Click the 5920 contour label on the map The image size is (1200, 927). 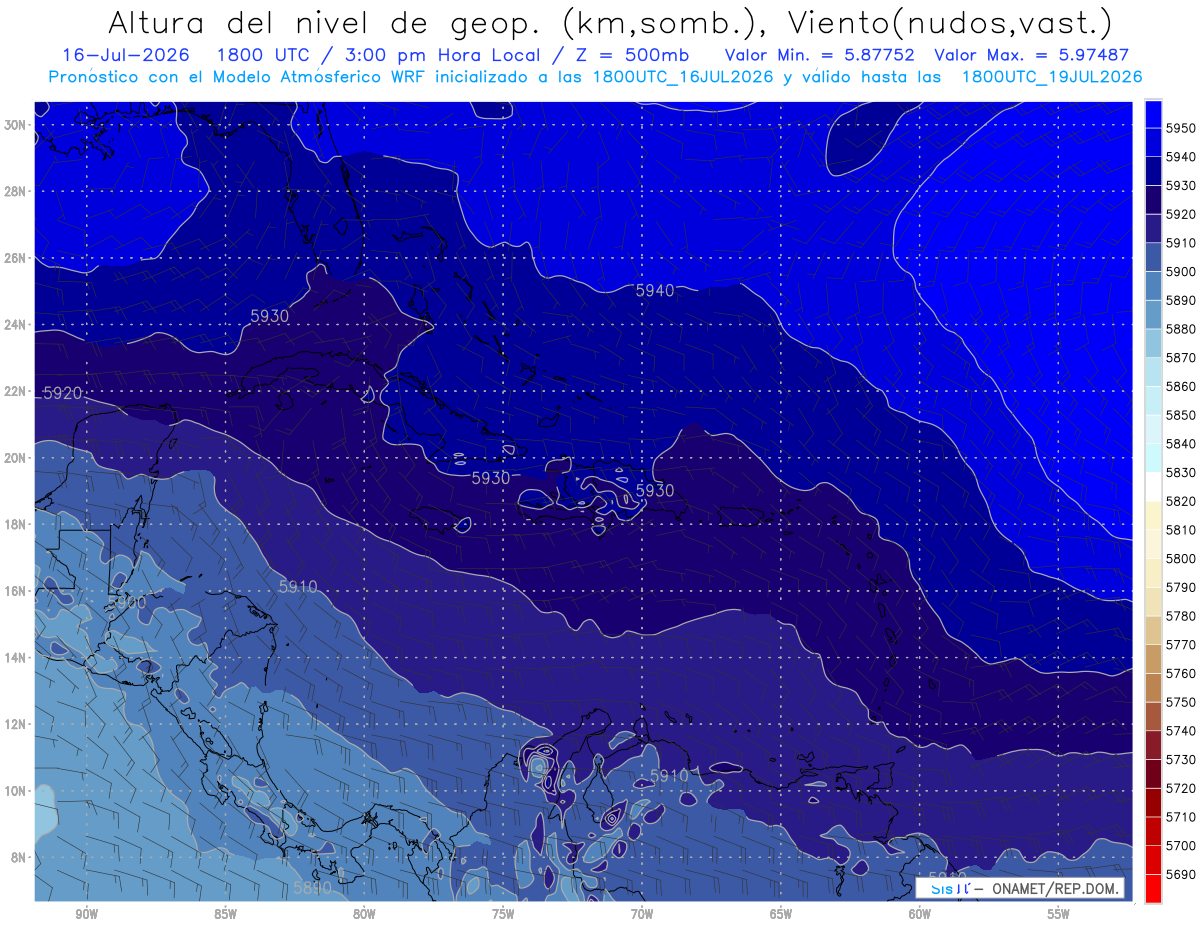(x=62, y=393)
